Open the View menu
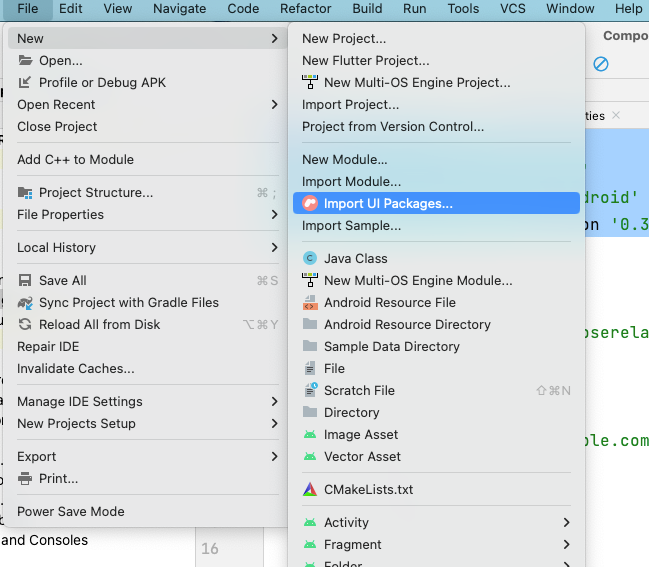 pos(118,9)
